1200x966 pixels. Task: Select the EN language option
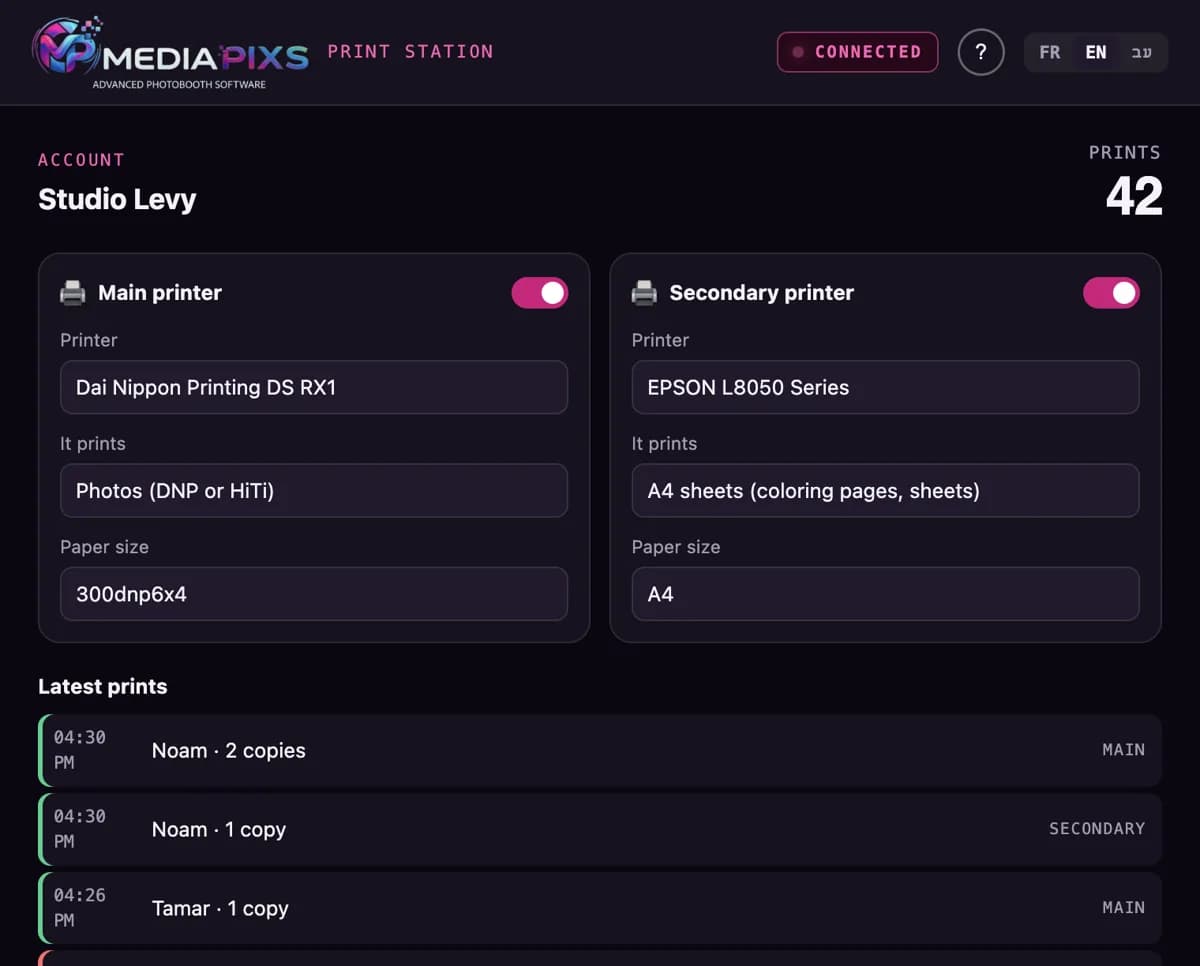tap(1096, 52)
